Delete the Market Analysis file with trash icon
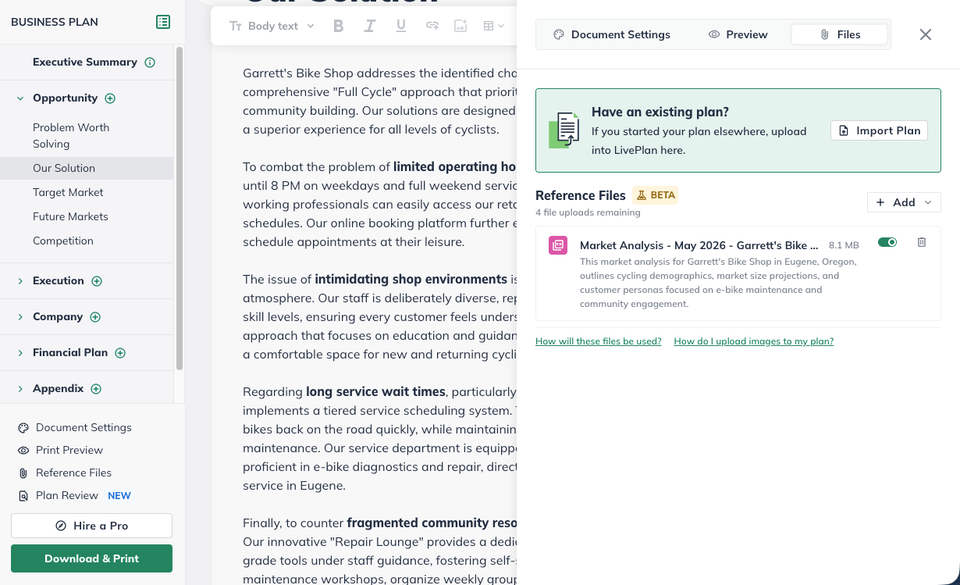The width and height of the screenshot is (960, 585). point(921,242)
